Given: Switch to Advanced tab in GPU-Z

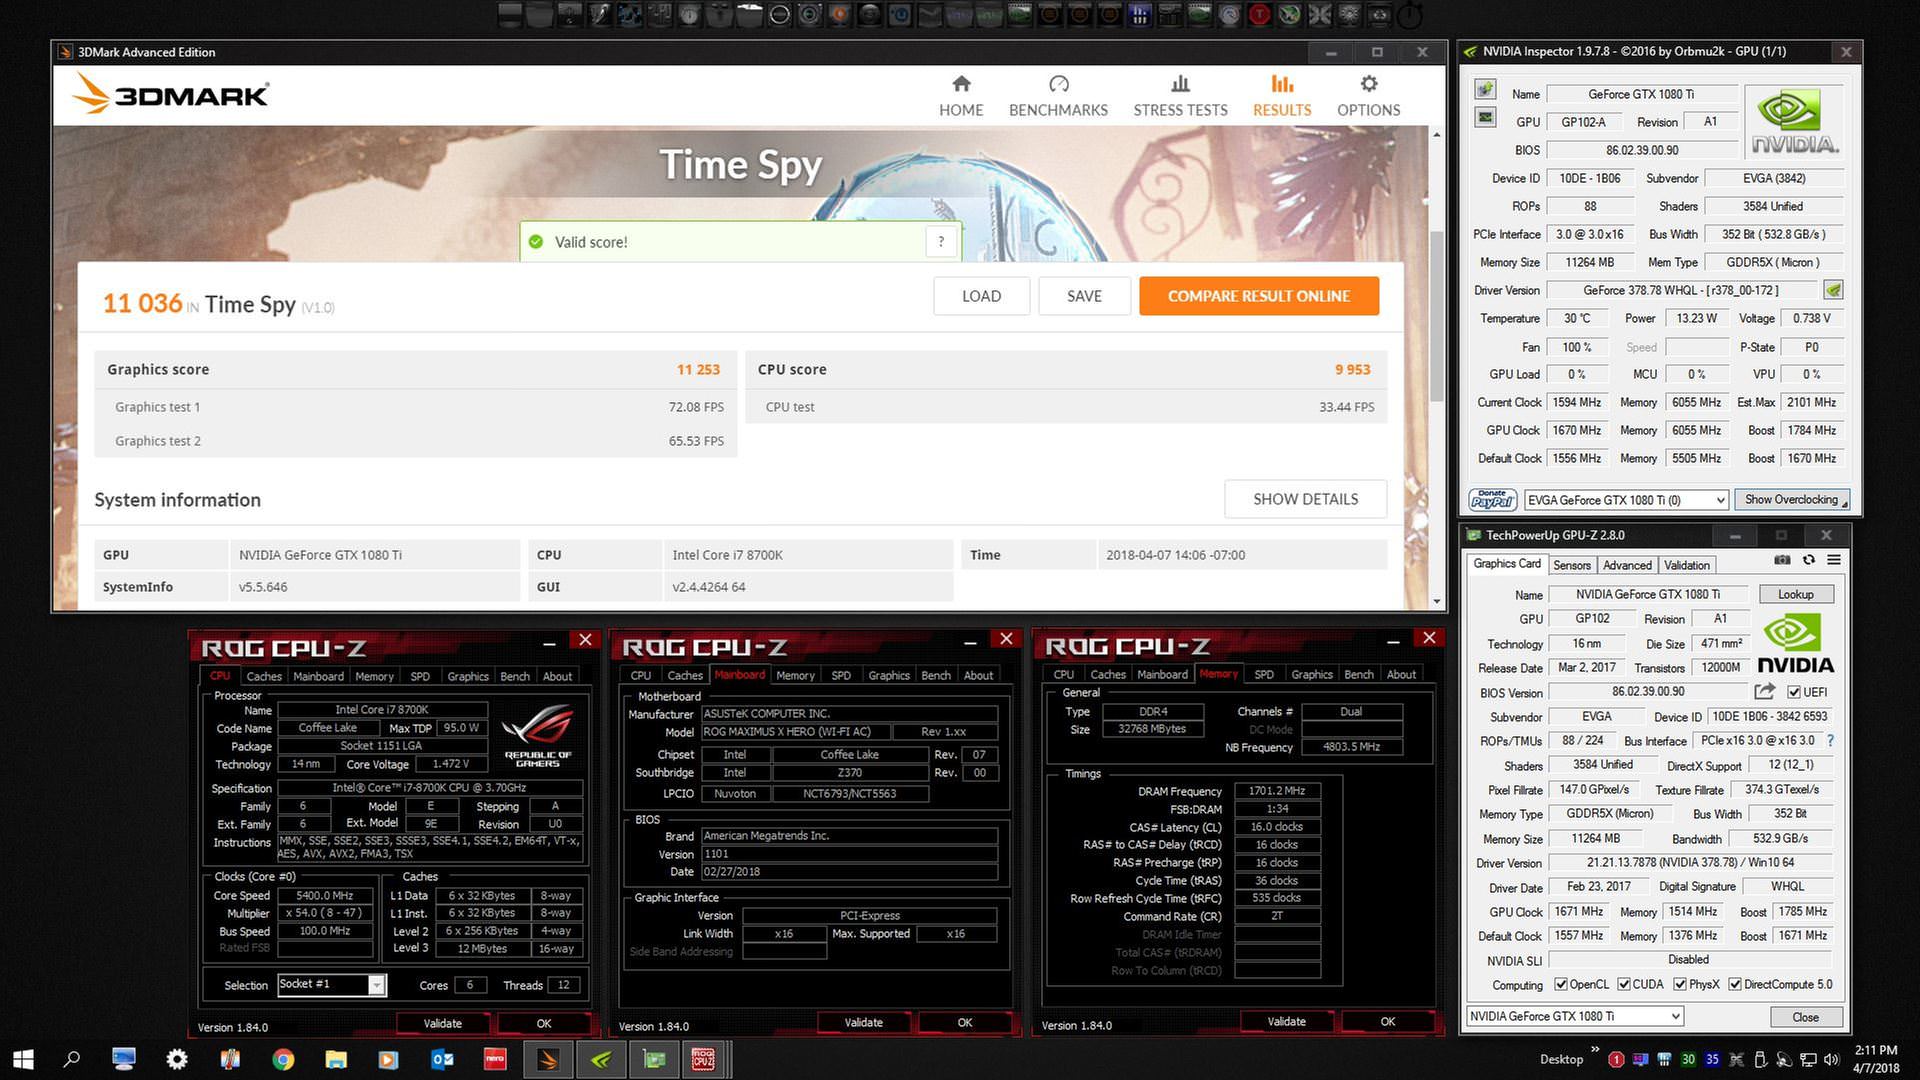Looking at the screenshot, I should coord(1627,565).
